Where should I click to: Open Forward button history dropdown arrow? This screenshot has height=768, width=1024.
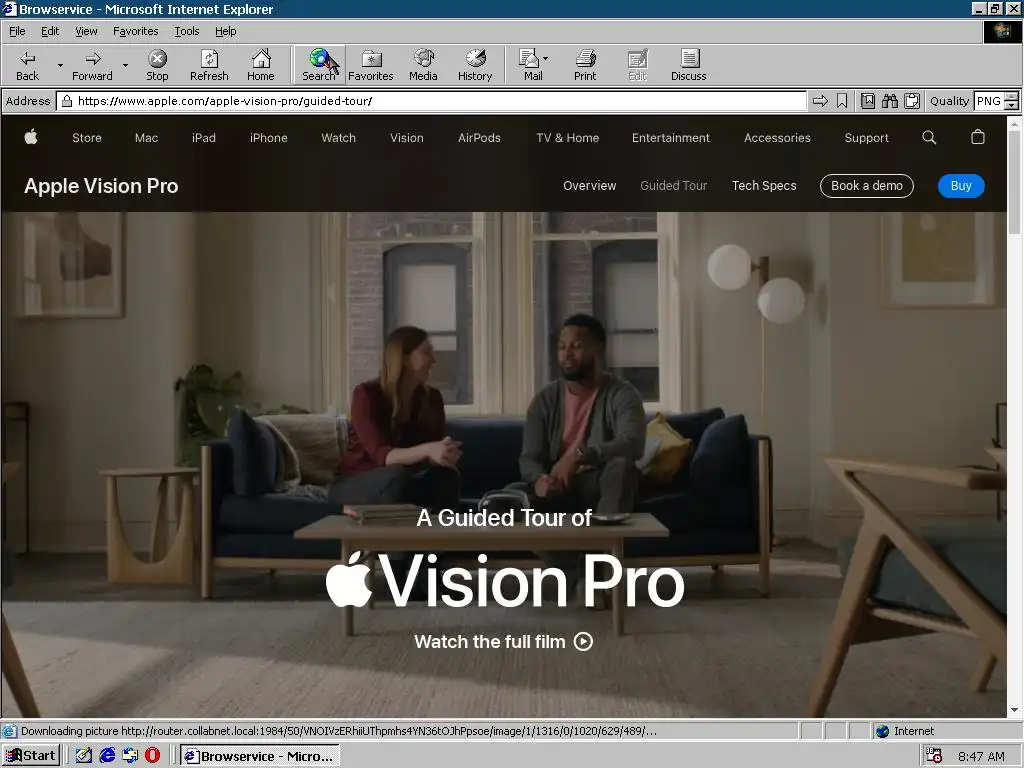(125, 65)
